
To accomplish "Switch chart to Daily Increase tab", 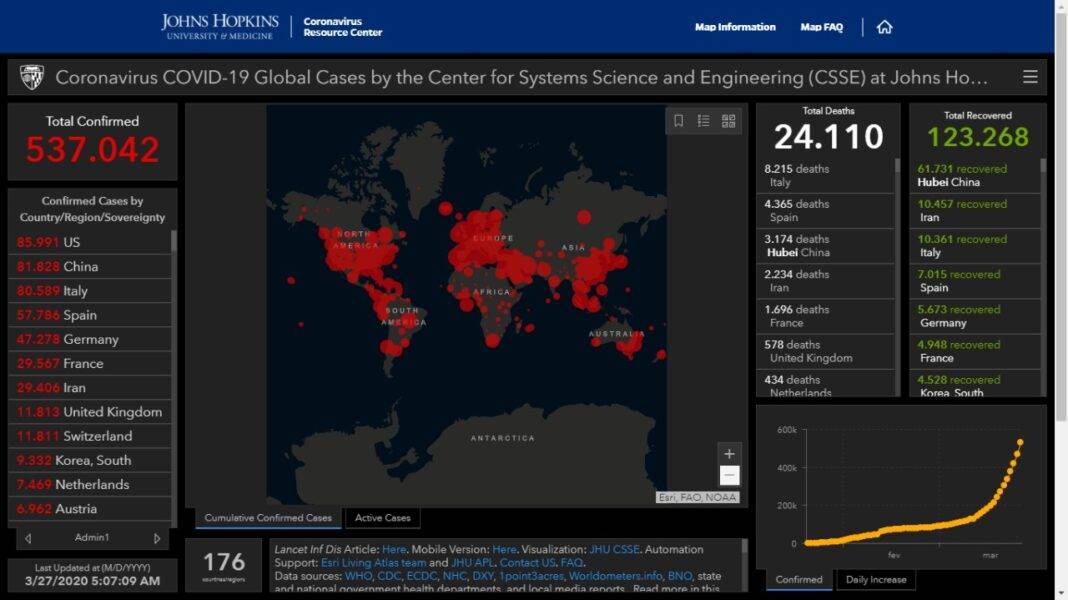I will 876,579.
